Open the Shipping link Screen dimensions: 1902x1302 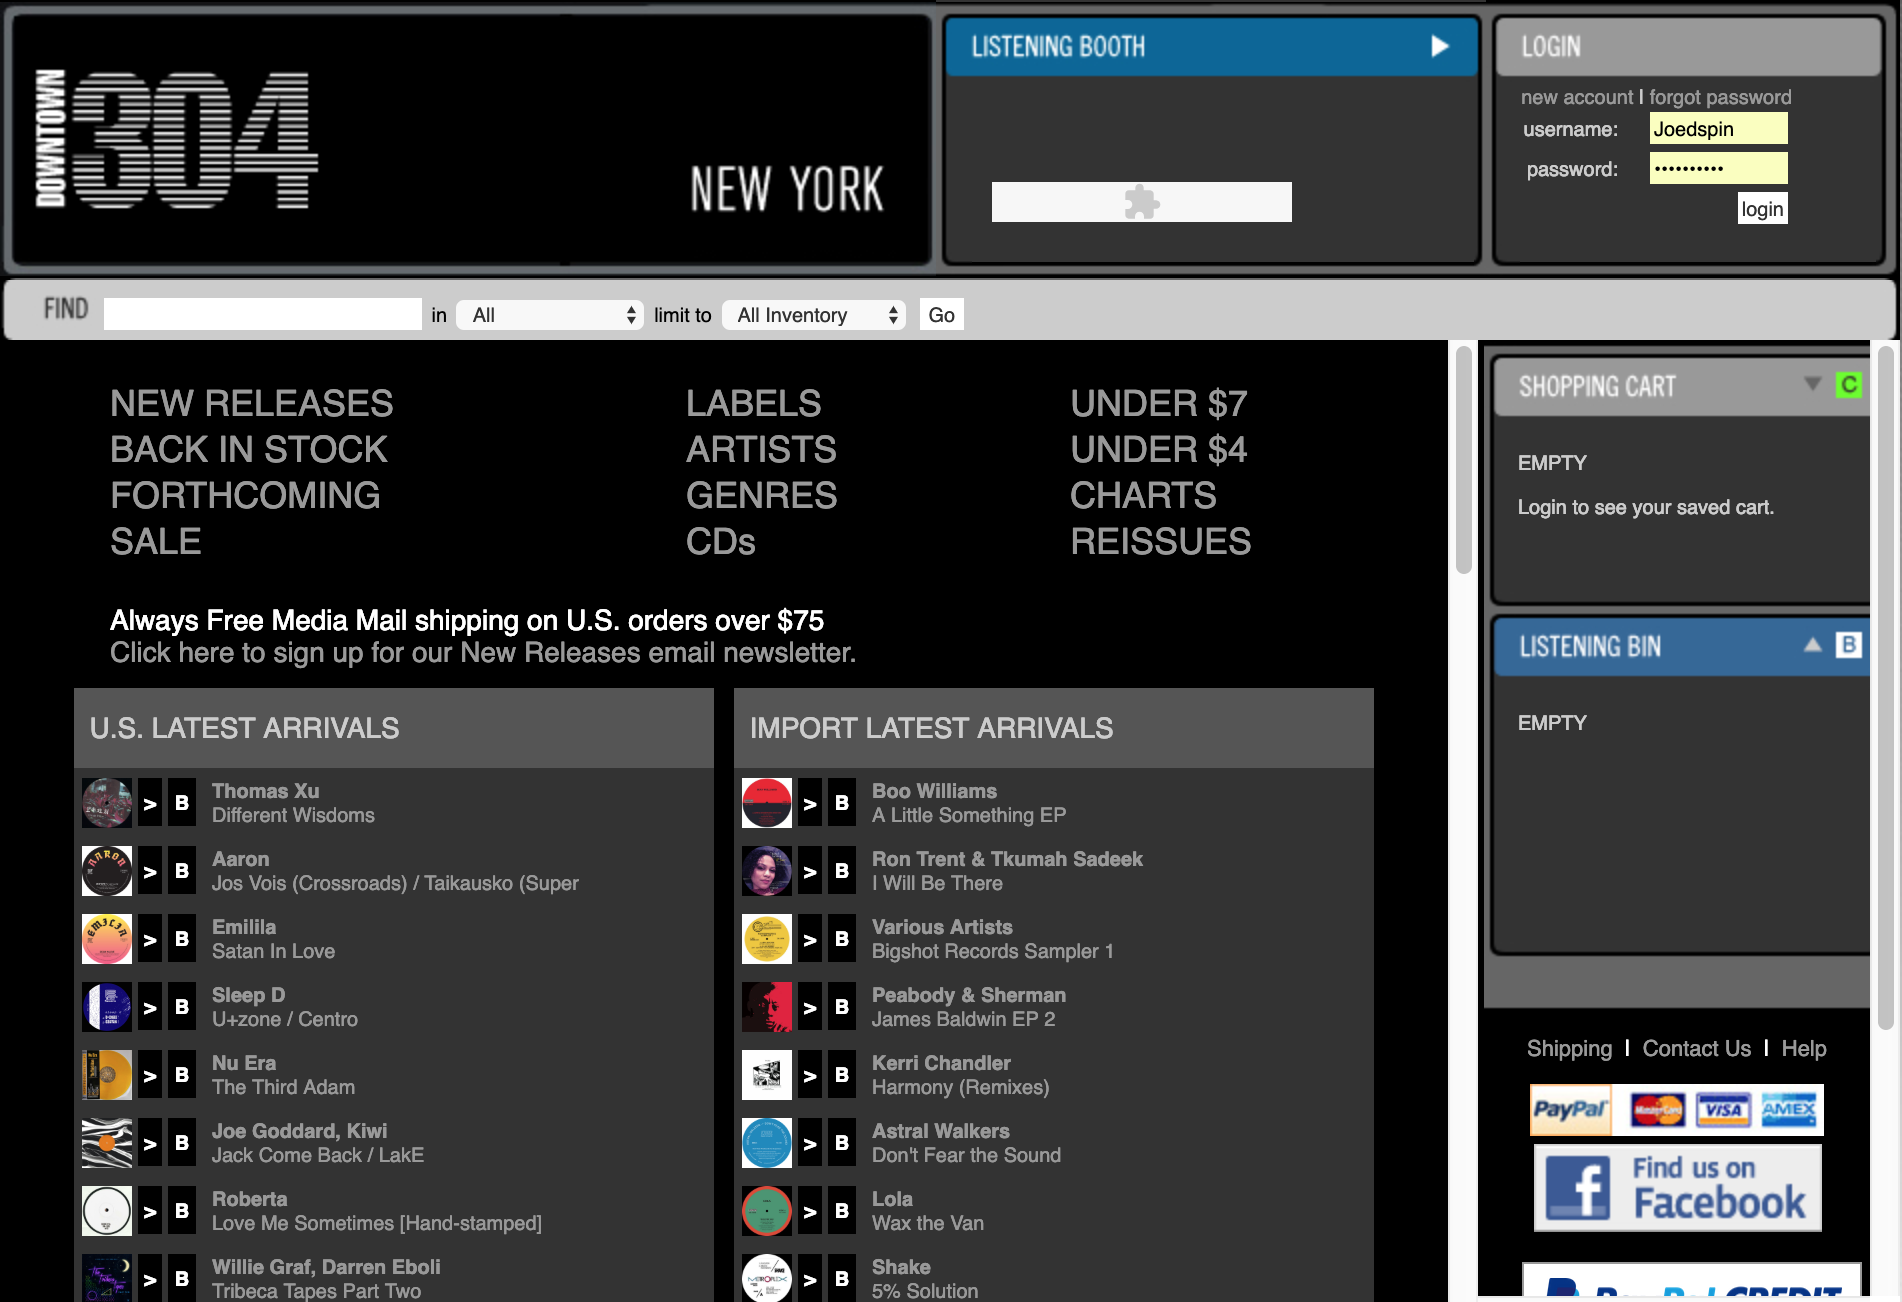[x=1569, y=1049]
